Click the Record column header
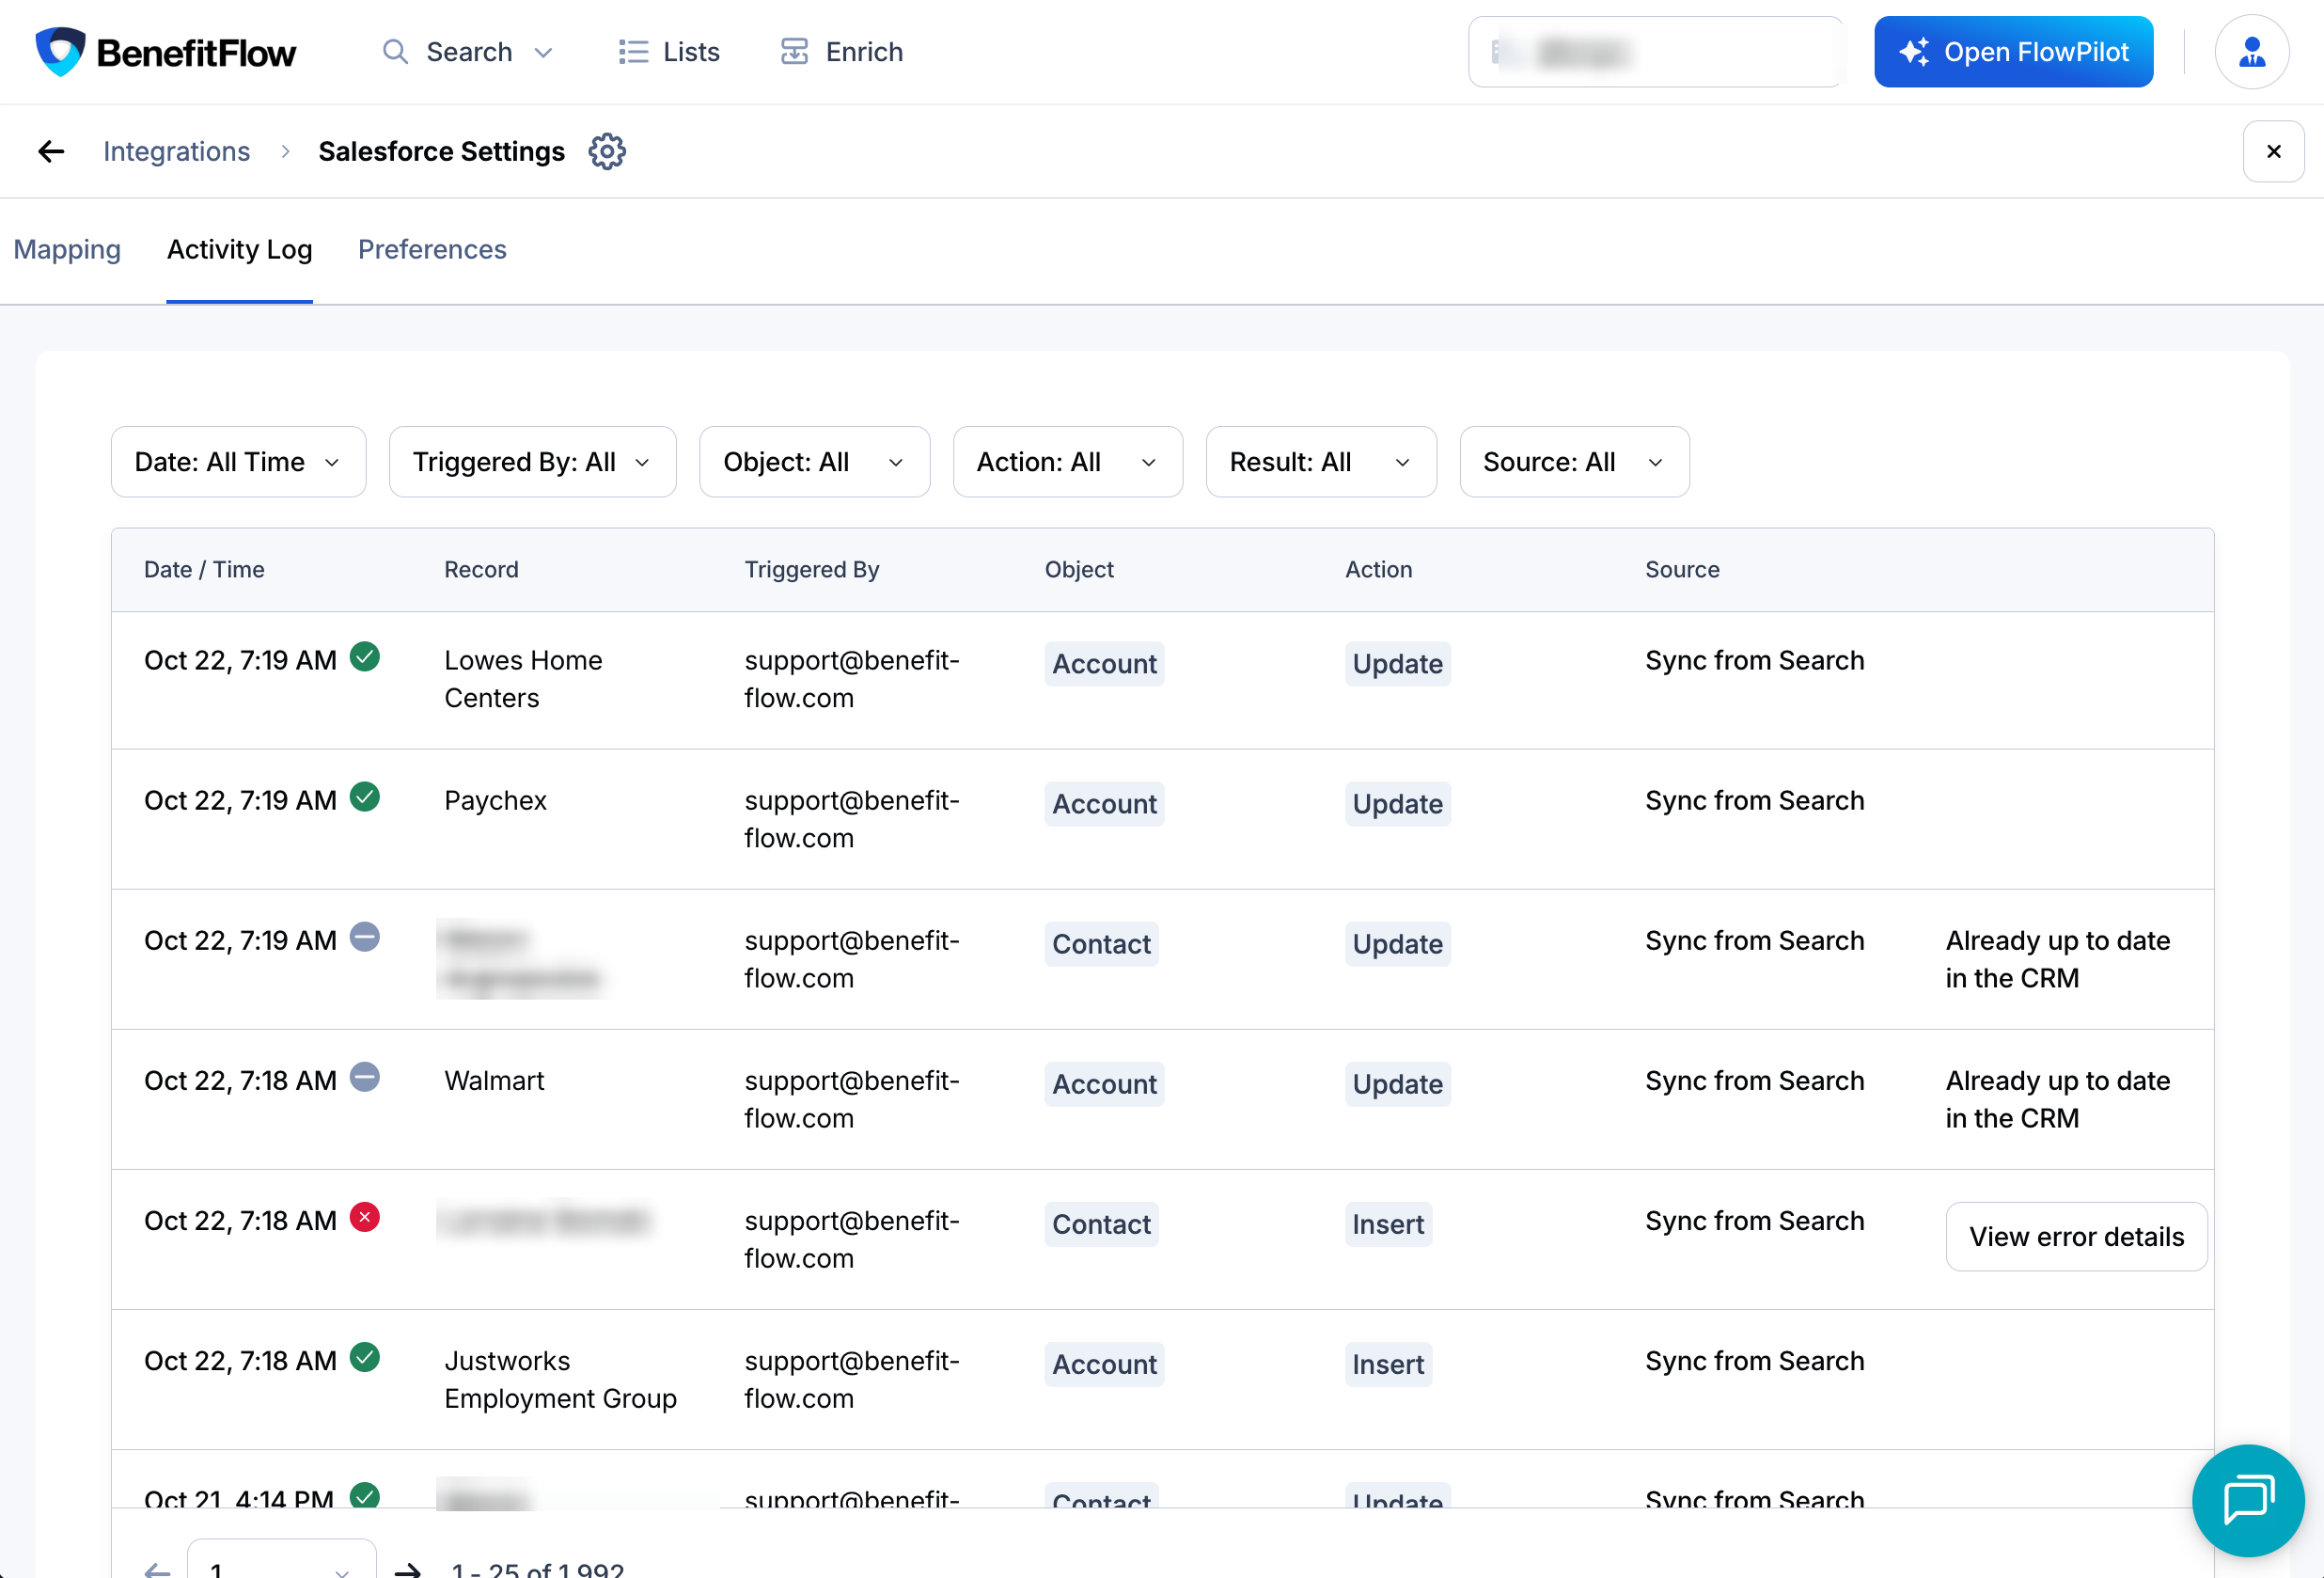The height and width of the screenshot is (1578, 2324). pos(481,570)
